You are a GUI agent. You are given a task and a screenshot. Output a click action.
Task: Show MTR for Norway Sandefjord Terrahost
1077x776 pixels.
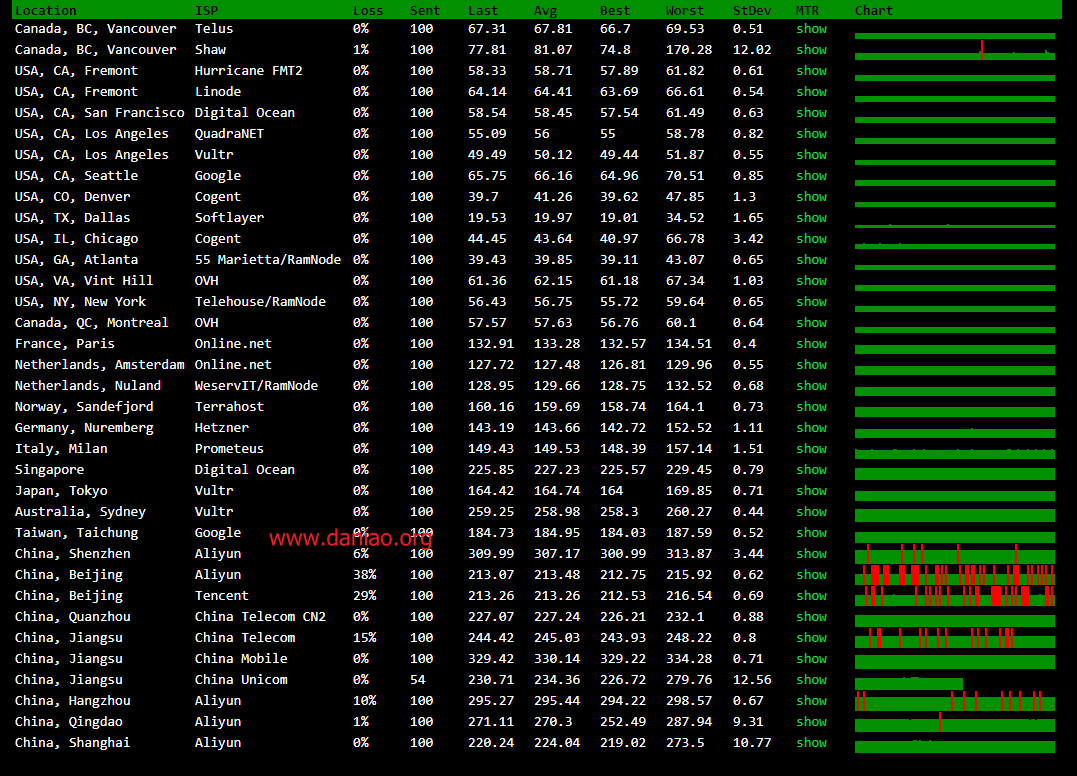coord(811,407)
